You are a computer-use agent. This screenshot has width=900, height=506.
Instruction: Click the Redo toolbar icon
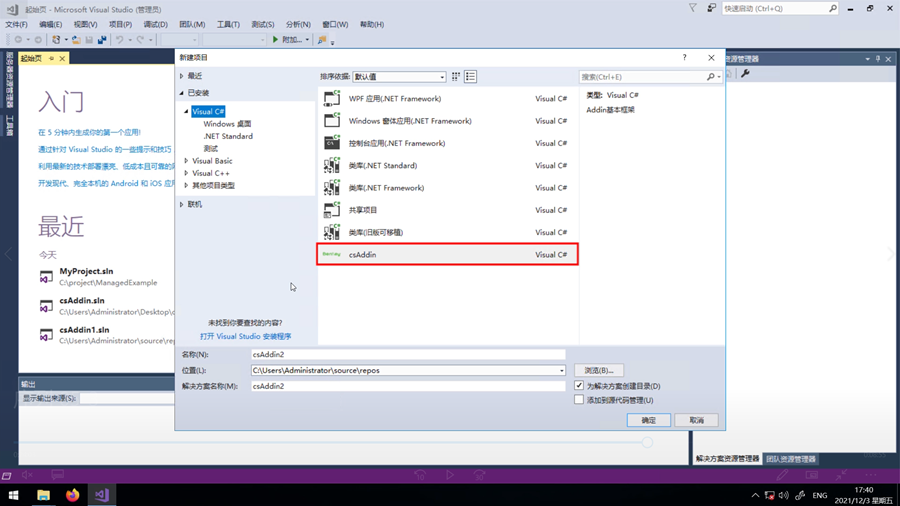pyautogui.click(x=141, y=40)
